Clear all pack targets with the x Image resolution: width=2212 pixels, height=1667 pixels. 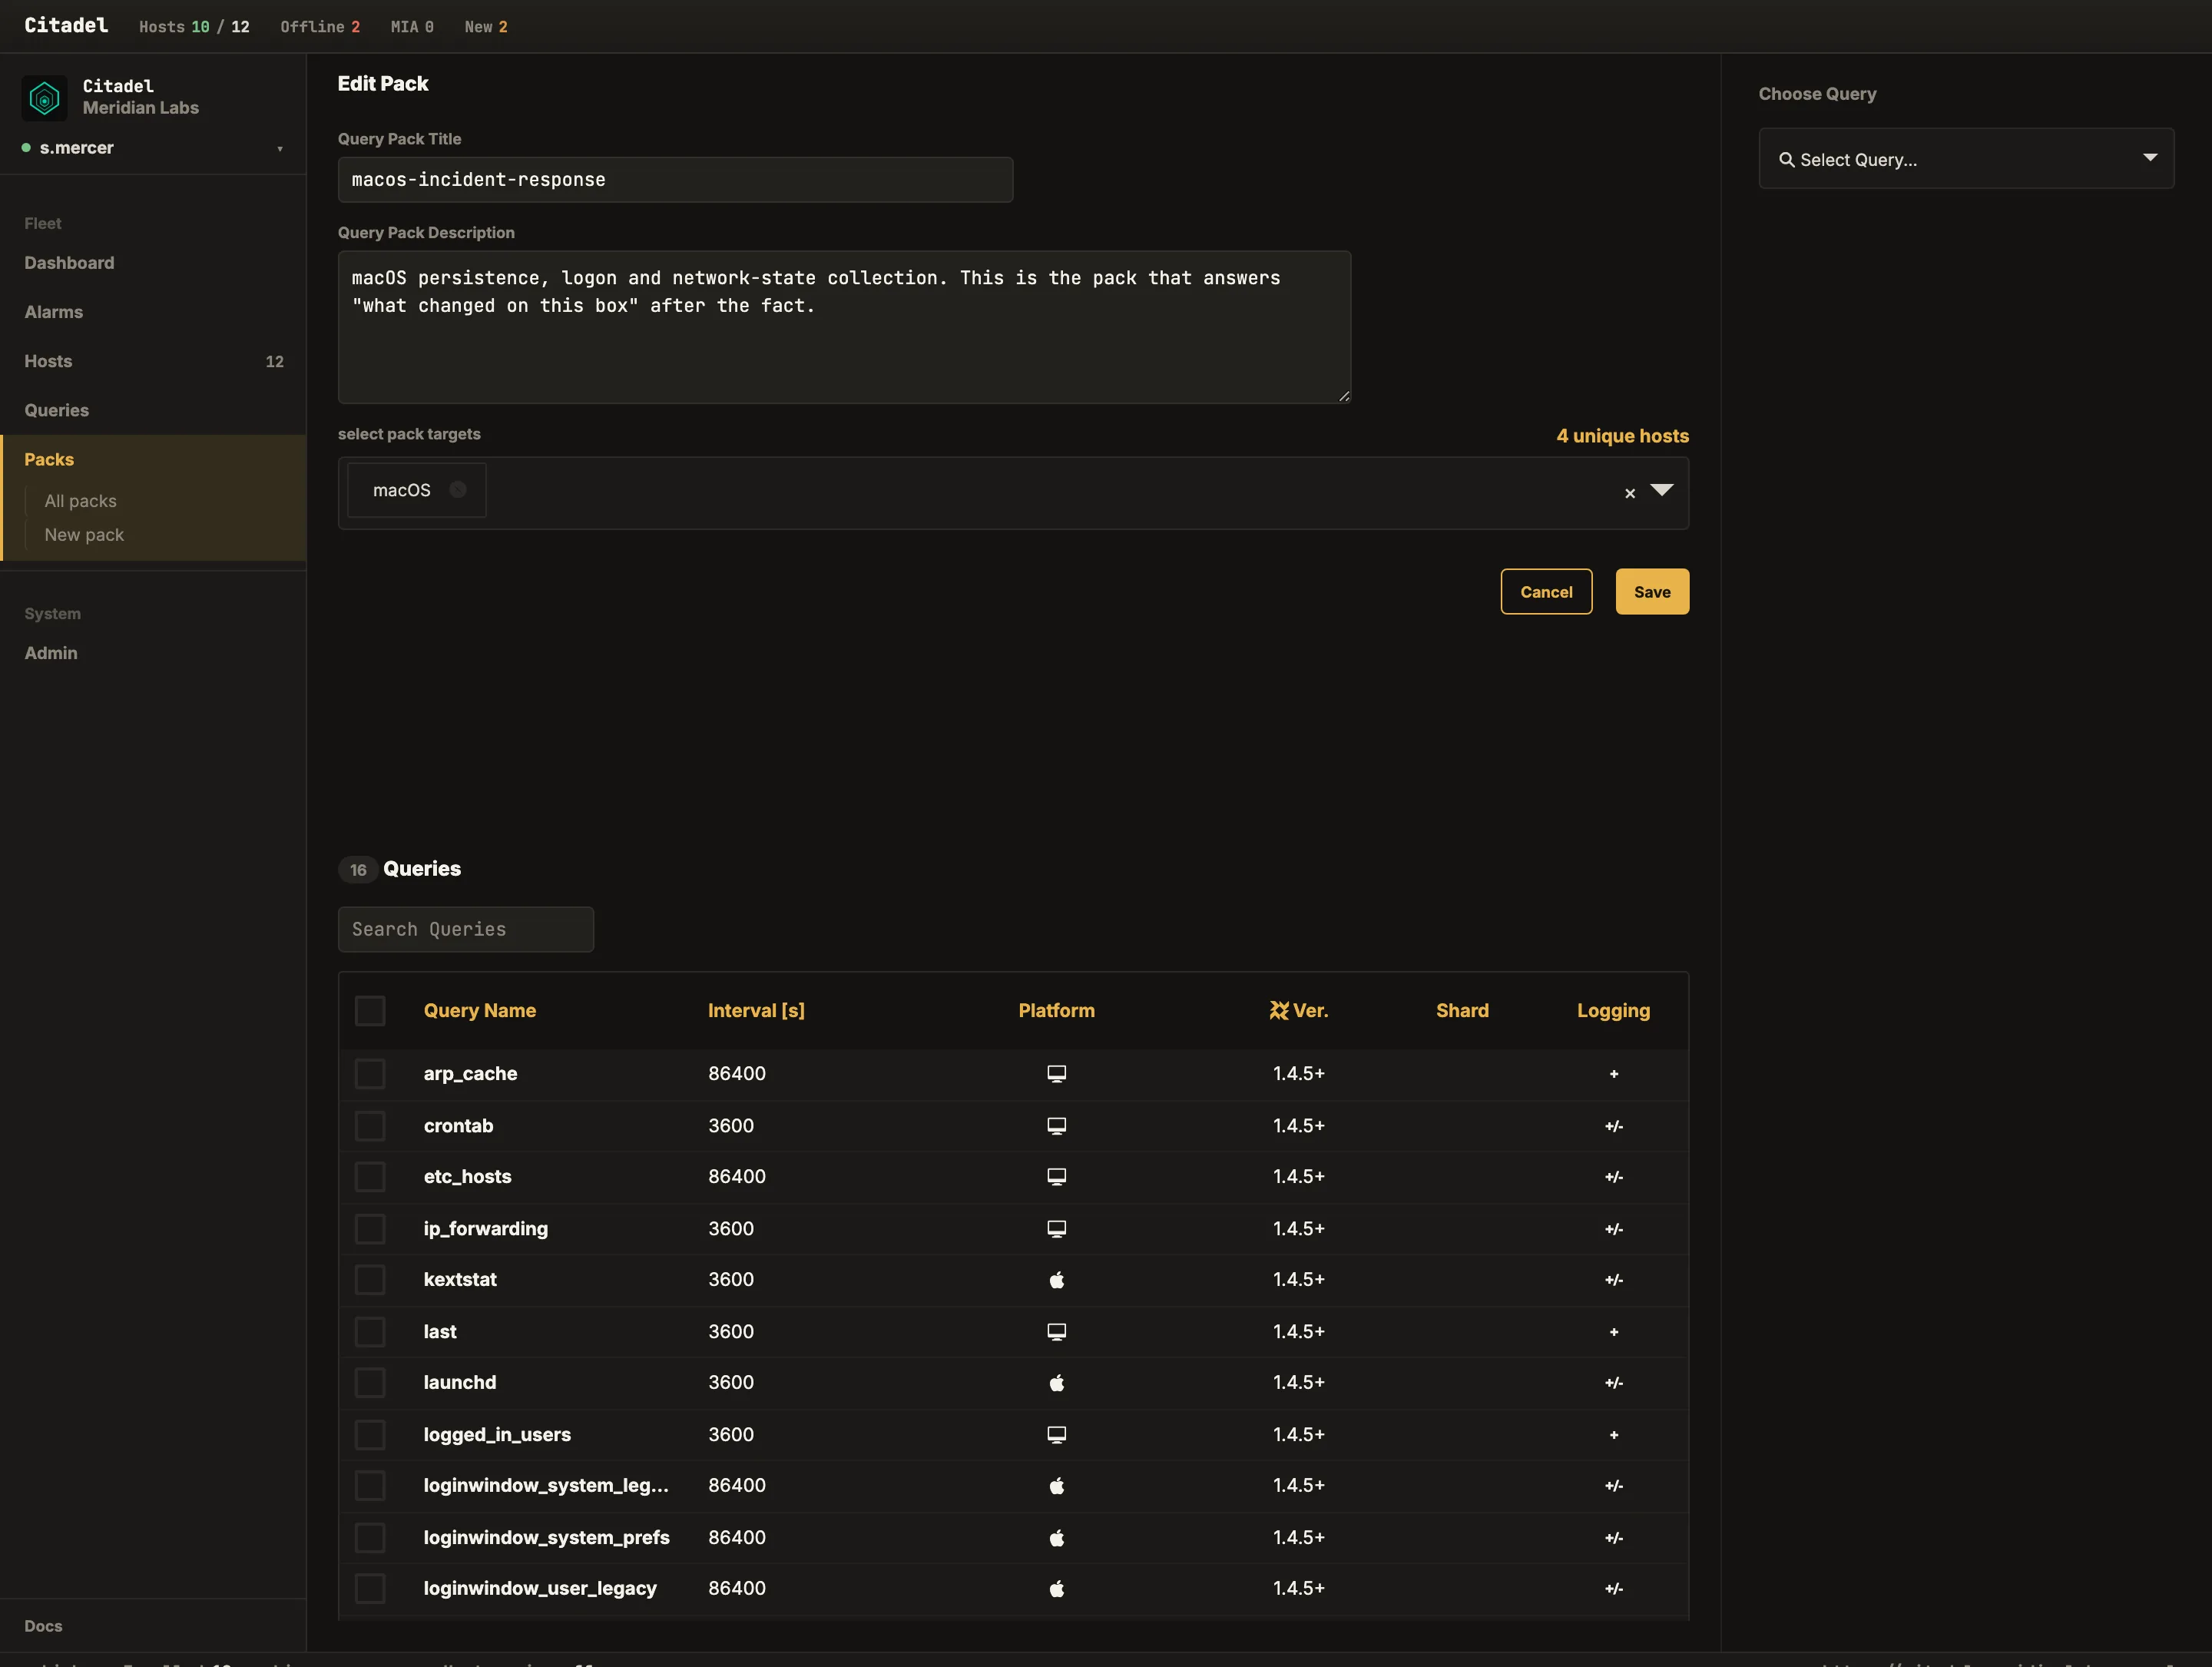click(x=1630, y=493)
